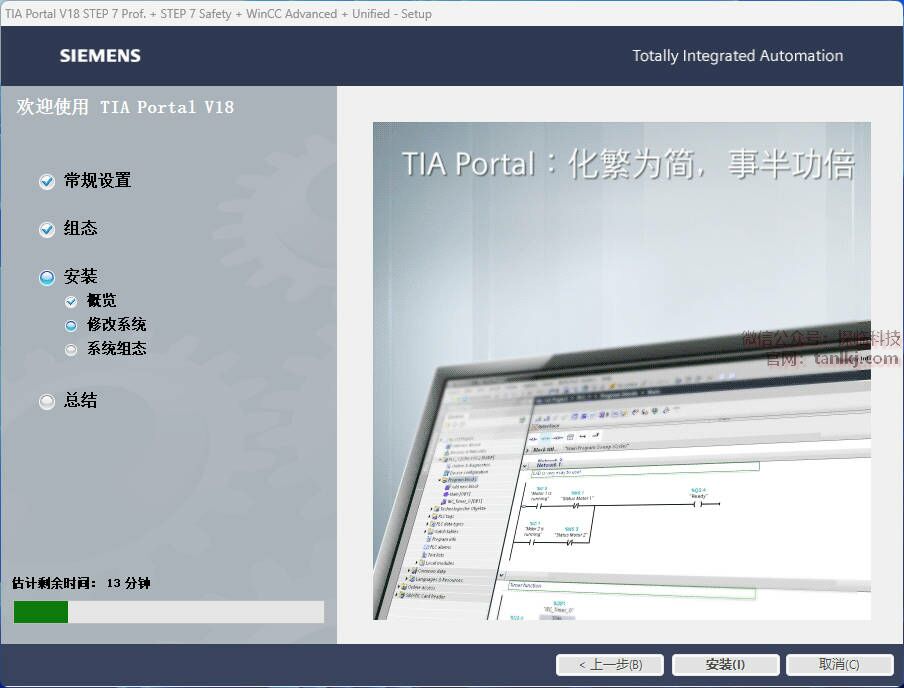Click the 概览 sub-step checkmark icon
This screenshot has height=688, width=904.
tap(71, 302)
